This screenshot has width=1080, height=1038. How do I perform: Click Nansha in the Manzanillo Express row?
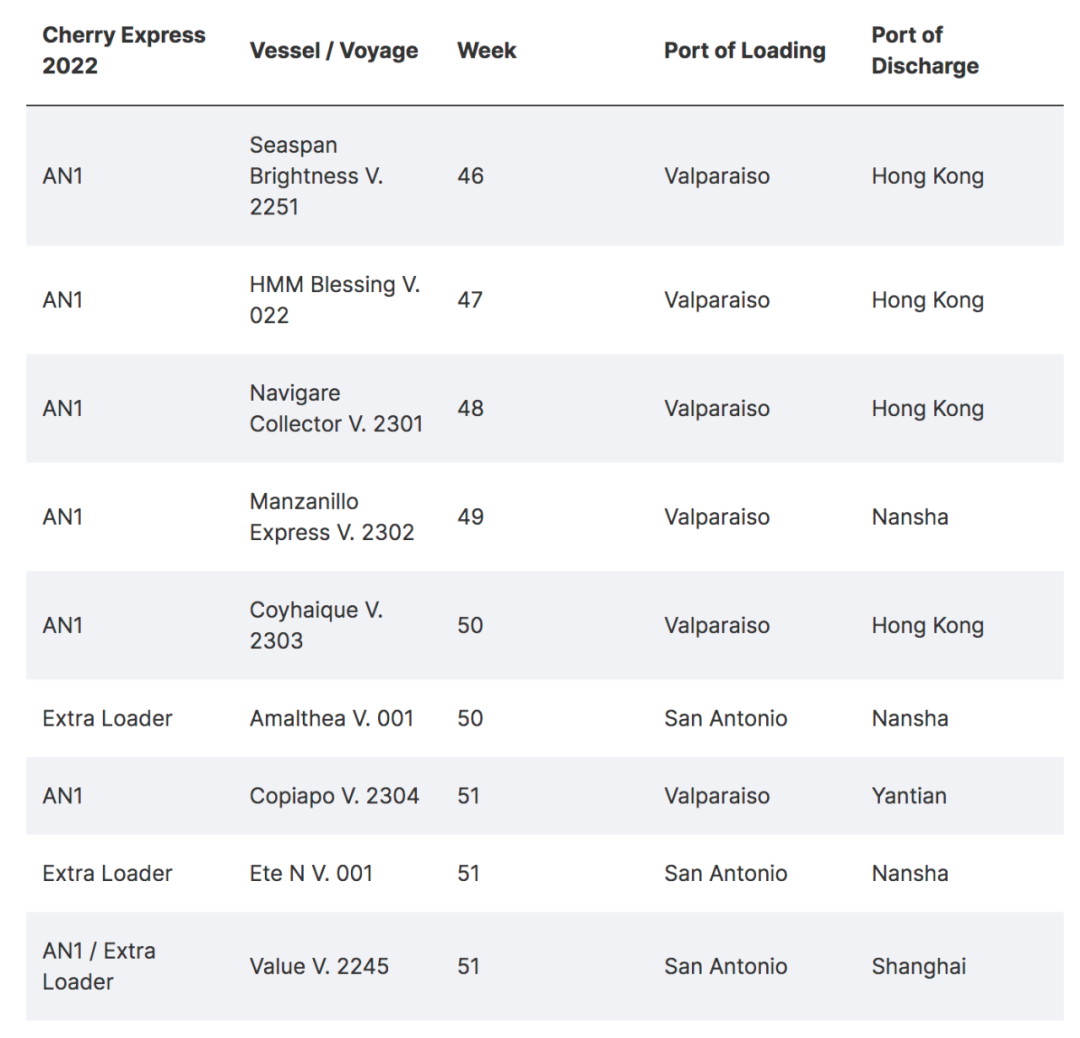(909, 517)
